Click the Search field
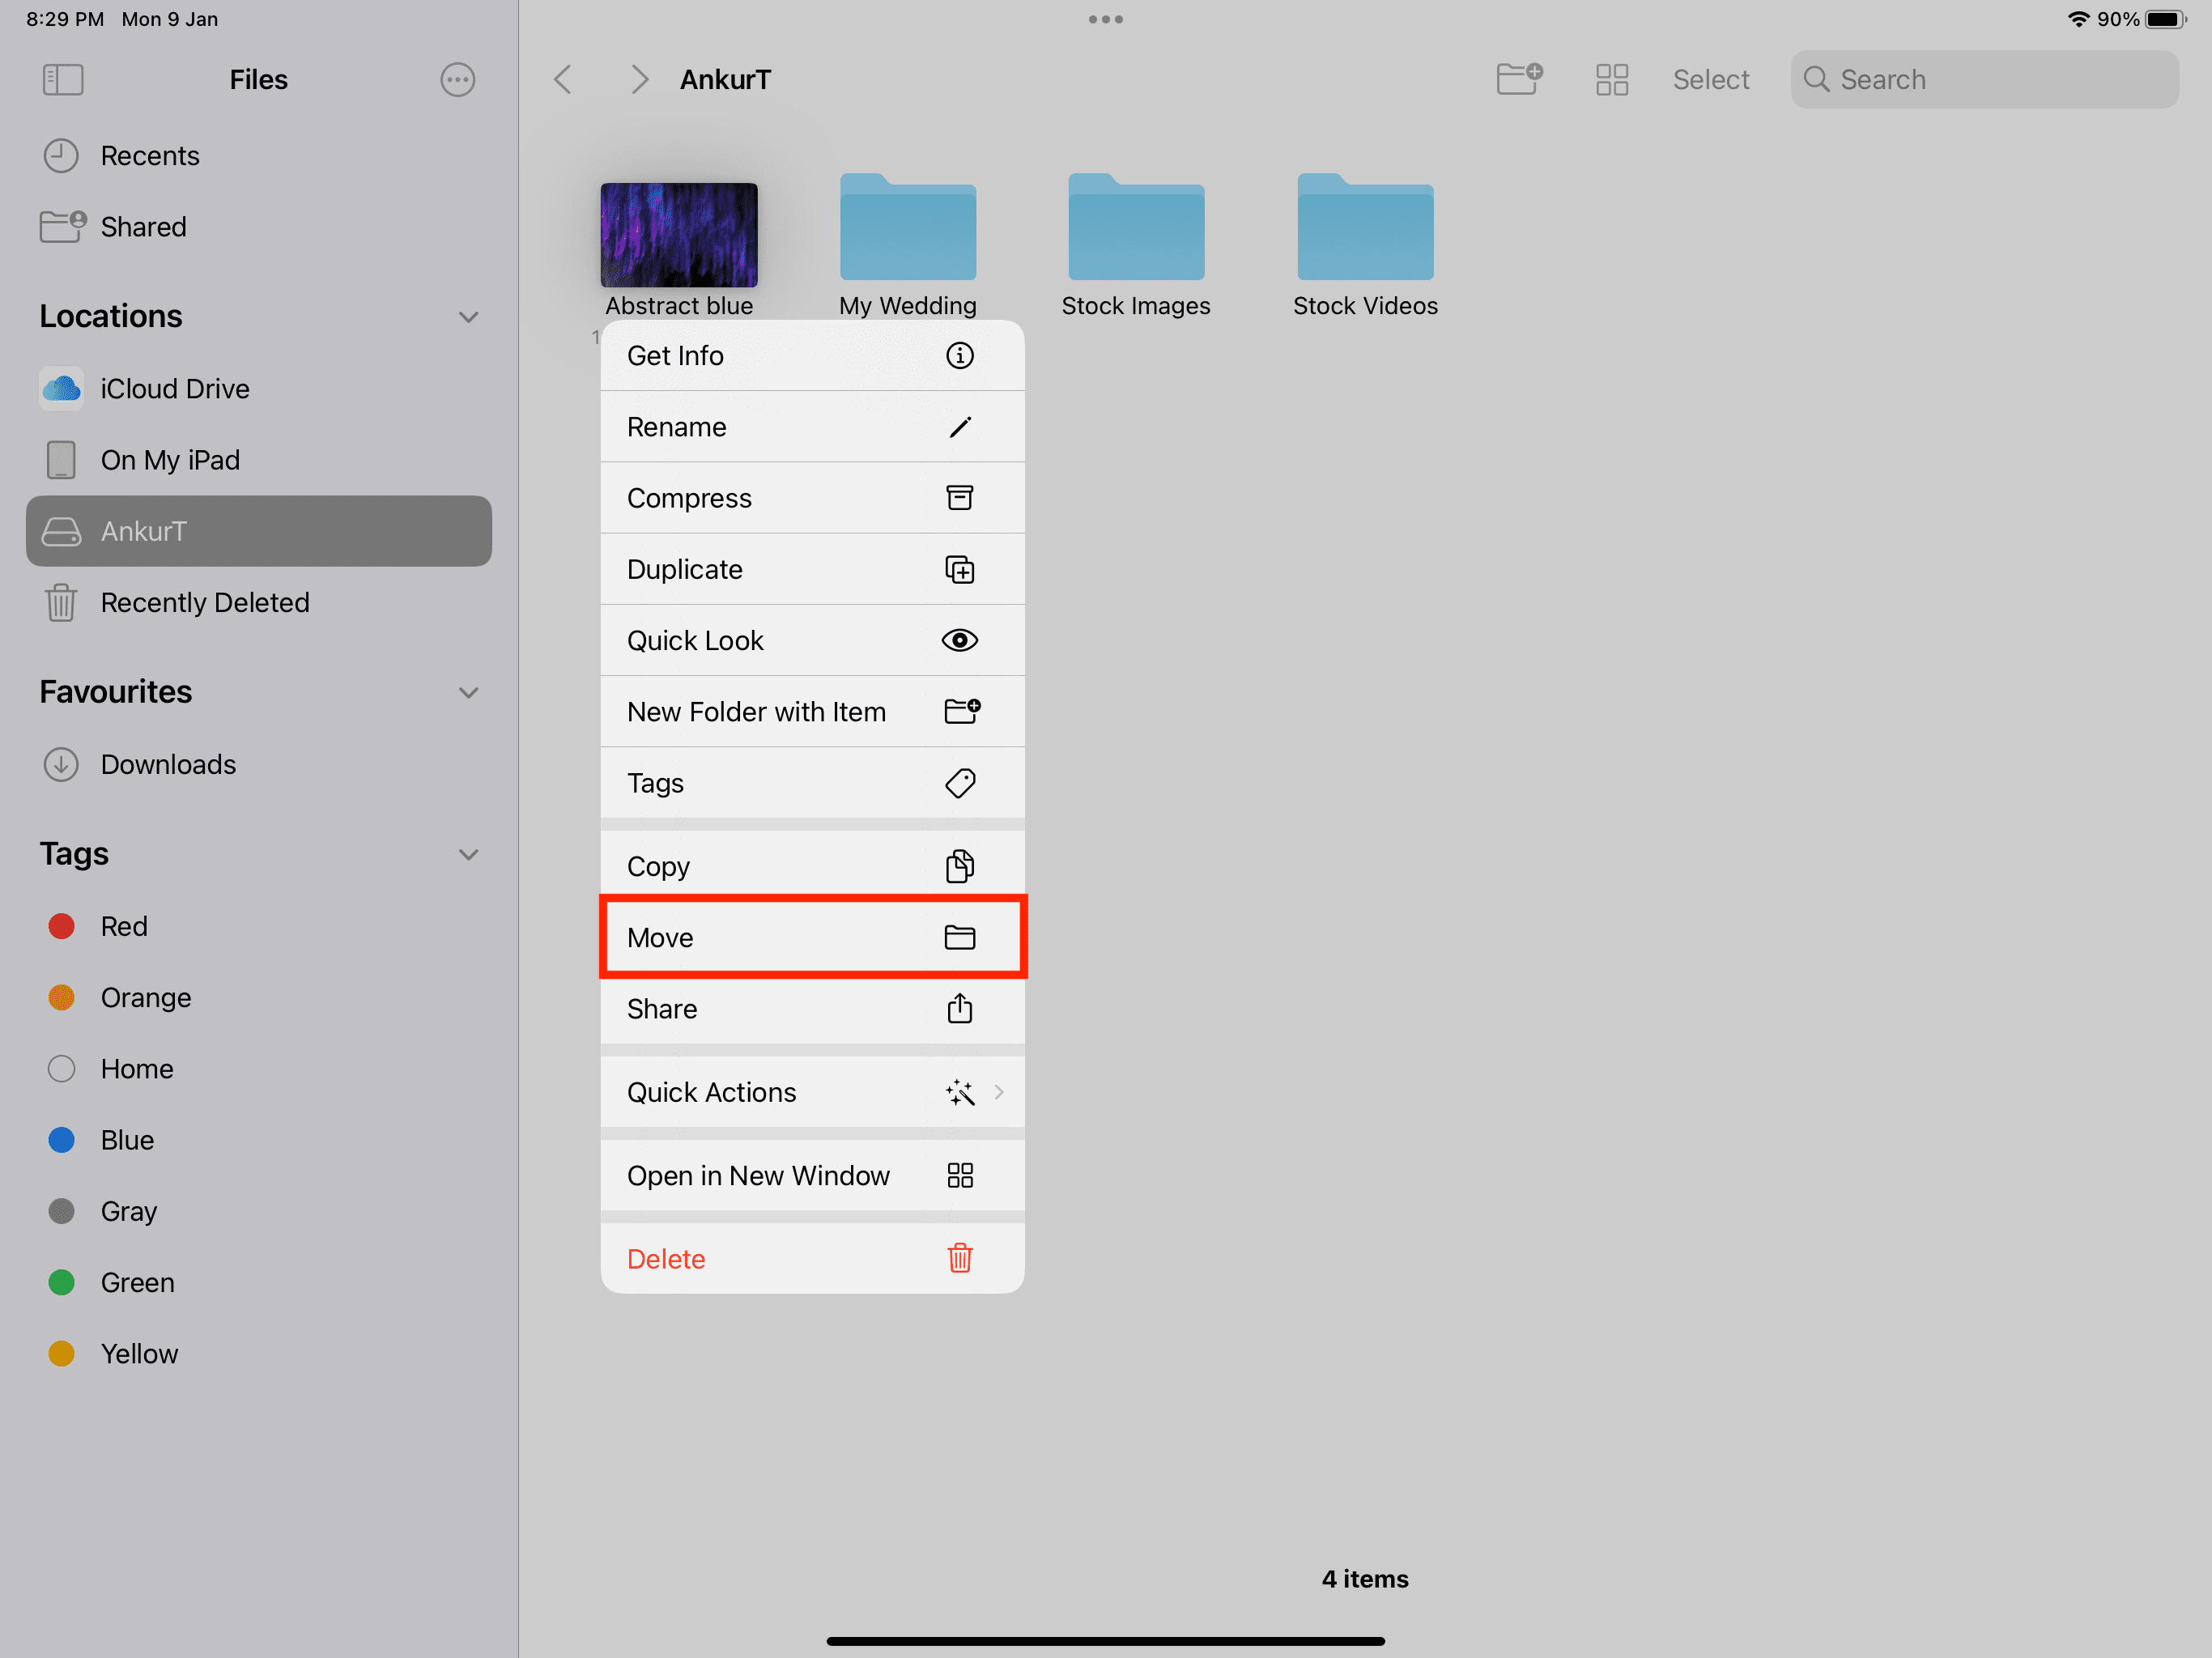The height and width of the screenshot is (1658, 2212). (1985, 80)
